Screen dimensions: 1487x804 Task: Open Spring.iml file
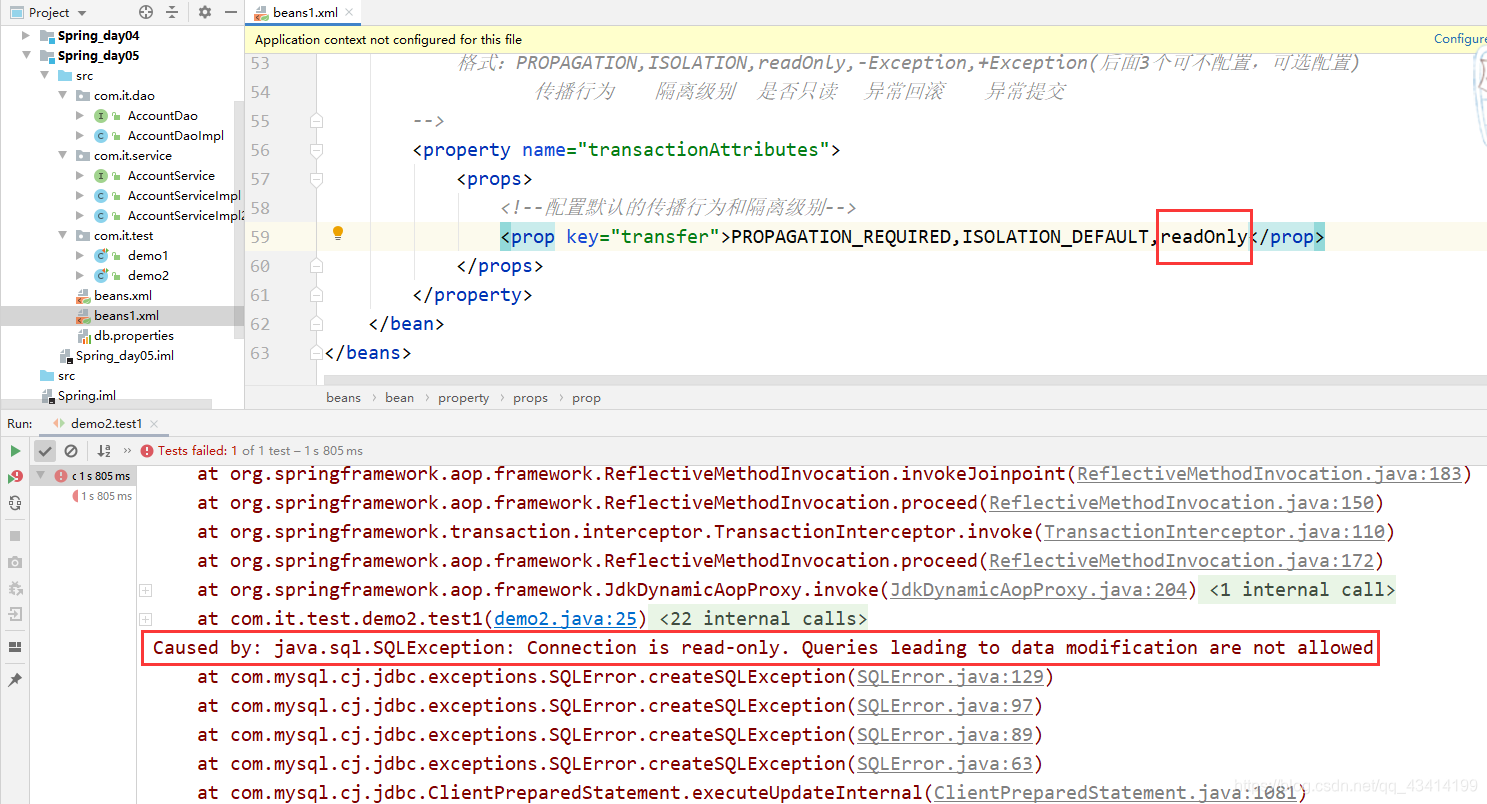click(x=86, y=395)
